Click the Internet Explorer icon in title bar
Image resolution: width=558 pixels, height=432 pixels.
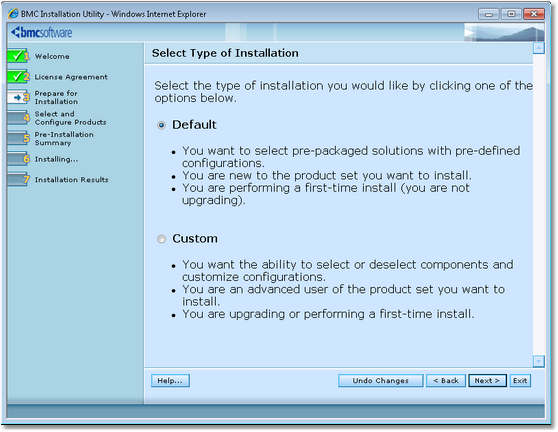(x=13, y=14)
